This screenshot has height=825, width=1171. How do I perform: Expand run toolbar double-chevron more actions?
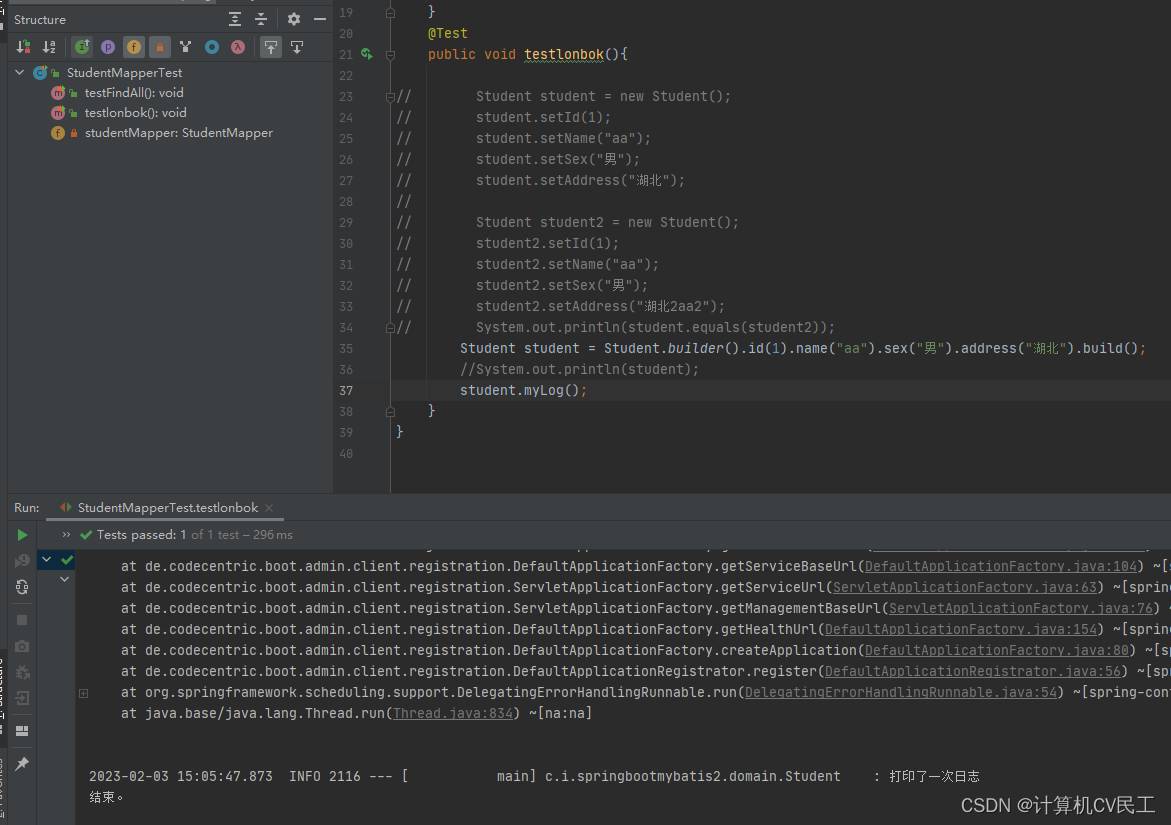[x=66, y=535]
